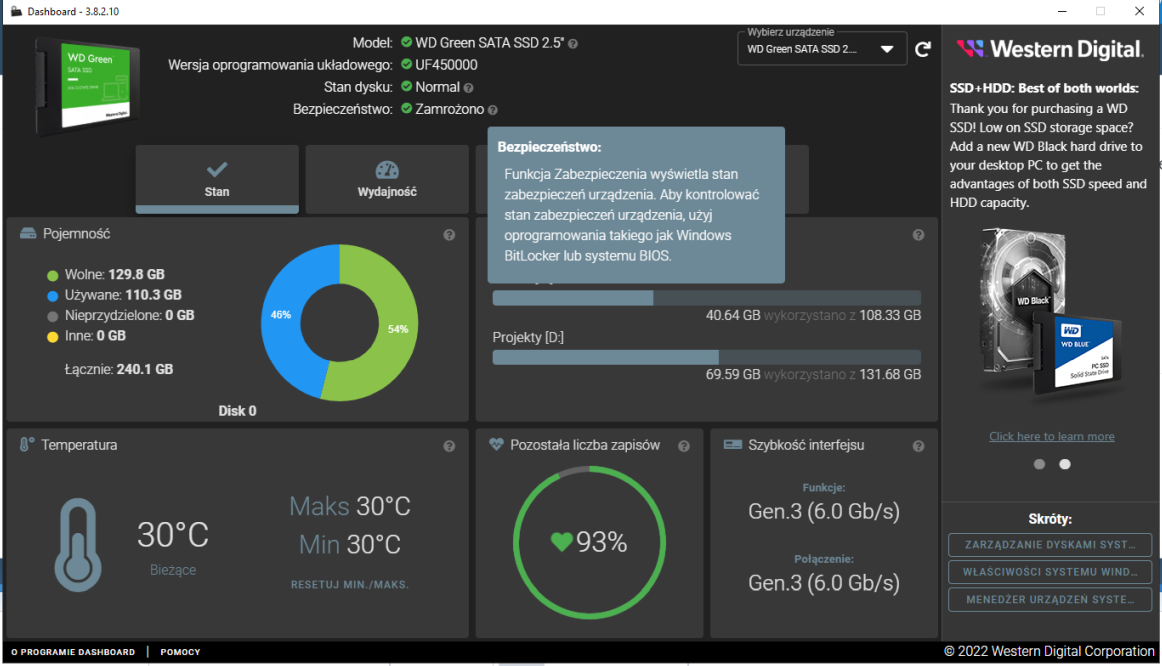The width and height of the screenshot is (1162, 666).
Task: Click the help icon beside Pojemność panel
Action: click(450, 234)
